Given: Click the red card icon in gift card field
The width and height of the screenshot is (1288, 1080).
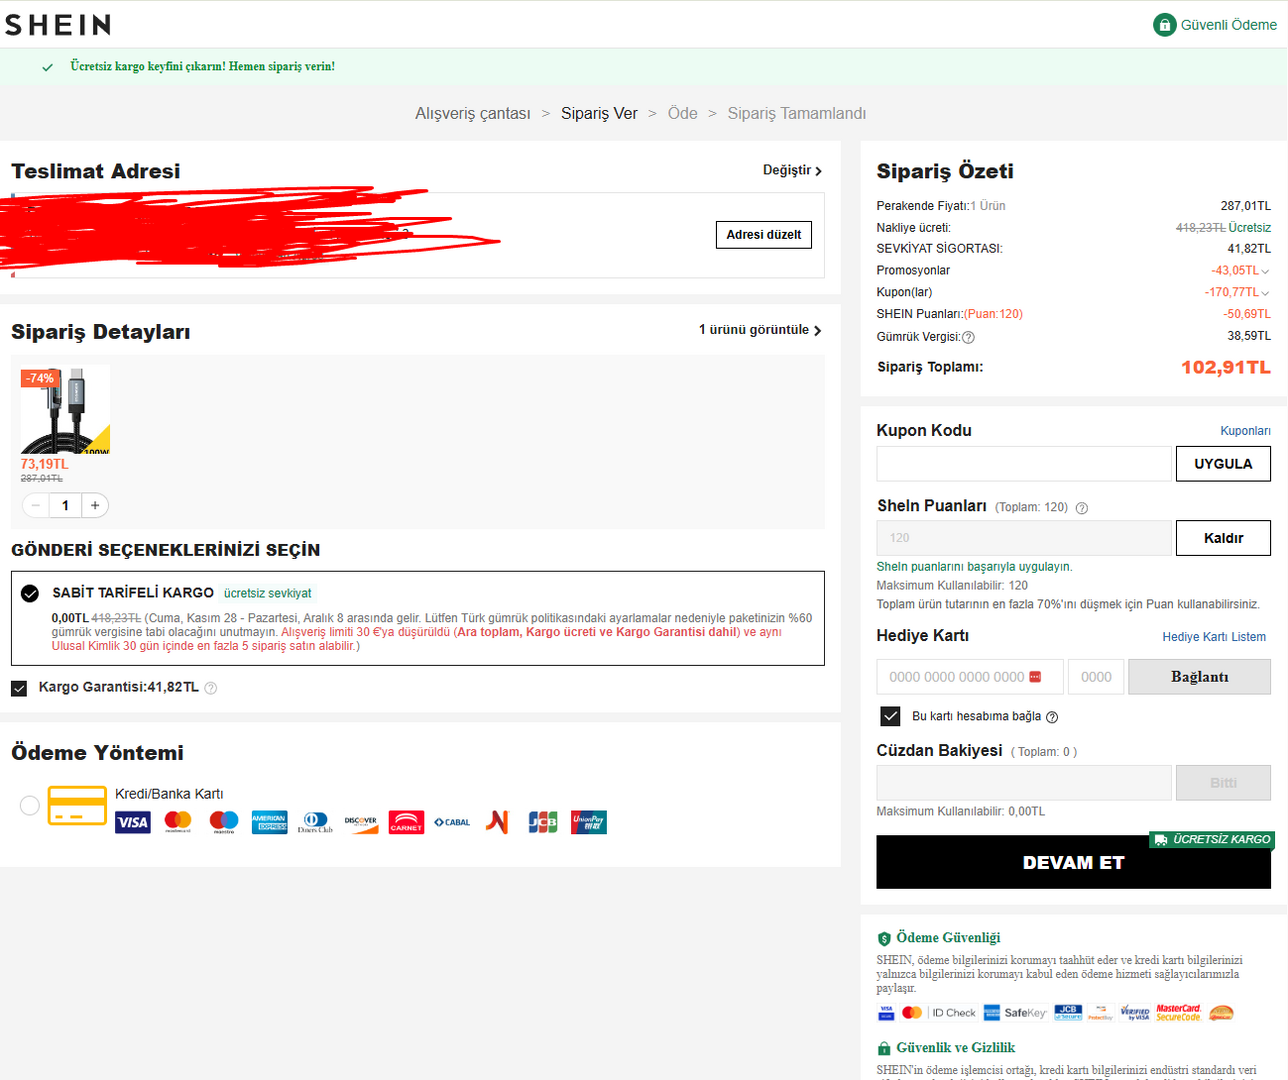Looking at the screenshot, I should click(1035, 677).
